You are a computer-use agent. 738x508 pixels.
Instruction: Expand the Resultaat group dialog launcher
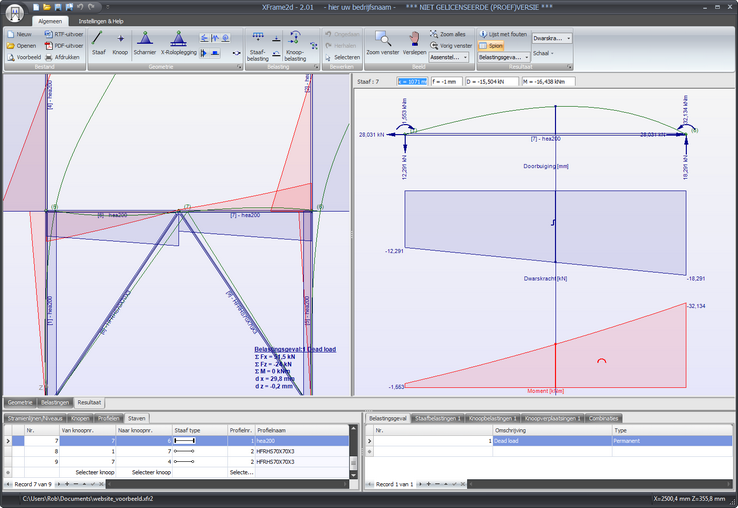(x=569, y=67)
